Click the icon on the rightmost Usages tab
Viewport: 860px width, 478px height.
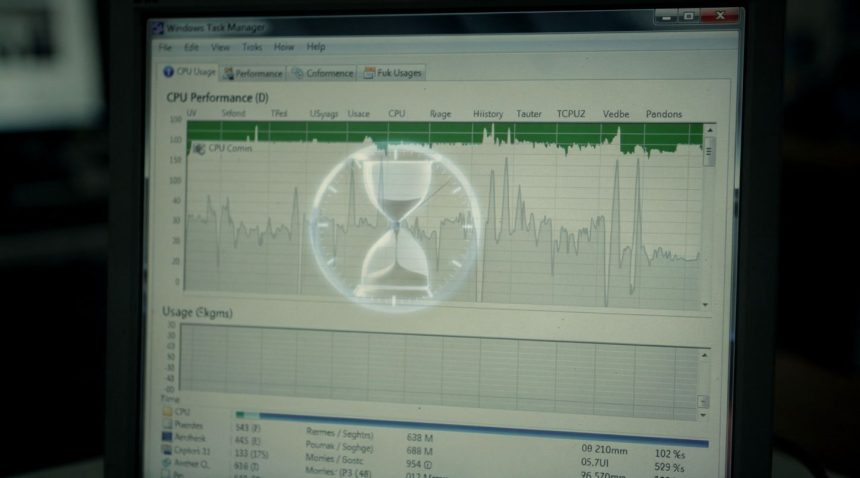pos(369,73)
